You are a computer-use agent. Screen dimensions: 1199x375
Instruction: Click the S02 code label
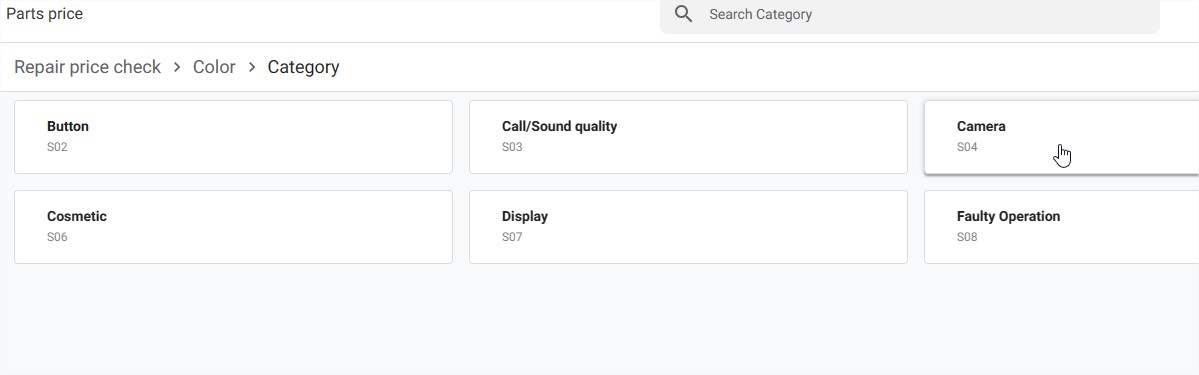(57, 147)
